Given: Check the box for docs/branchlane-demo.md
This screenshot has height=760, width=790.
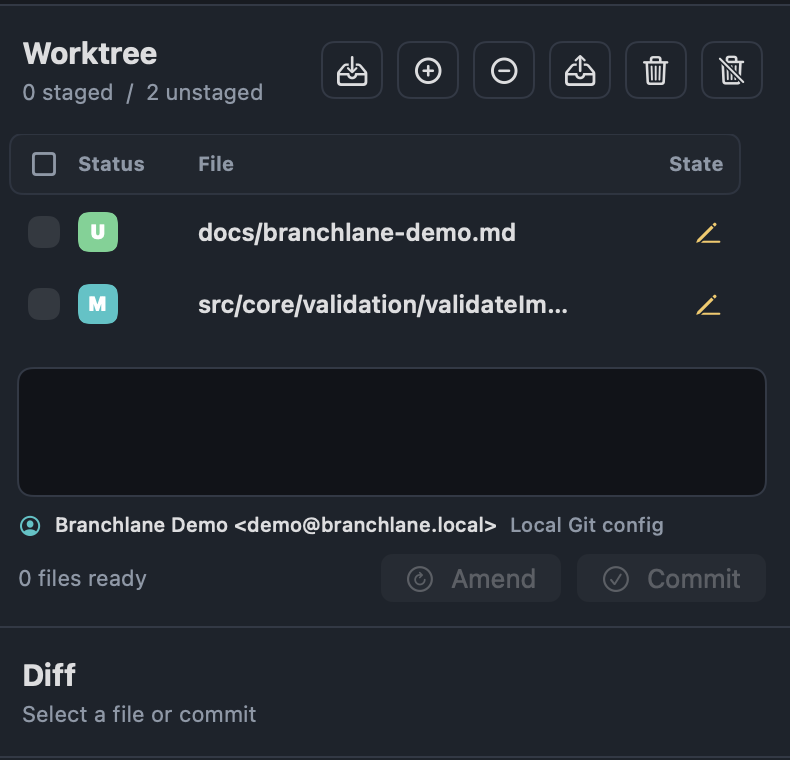Looking at the screenshot, I should (x=44, y=232).
